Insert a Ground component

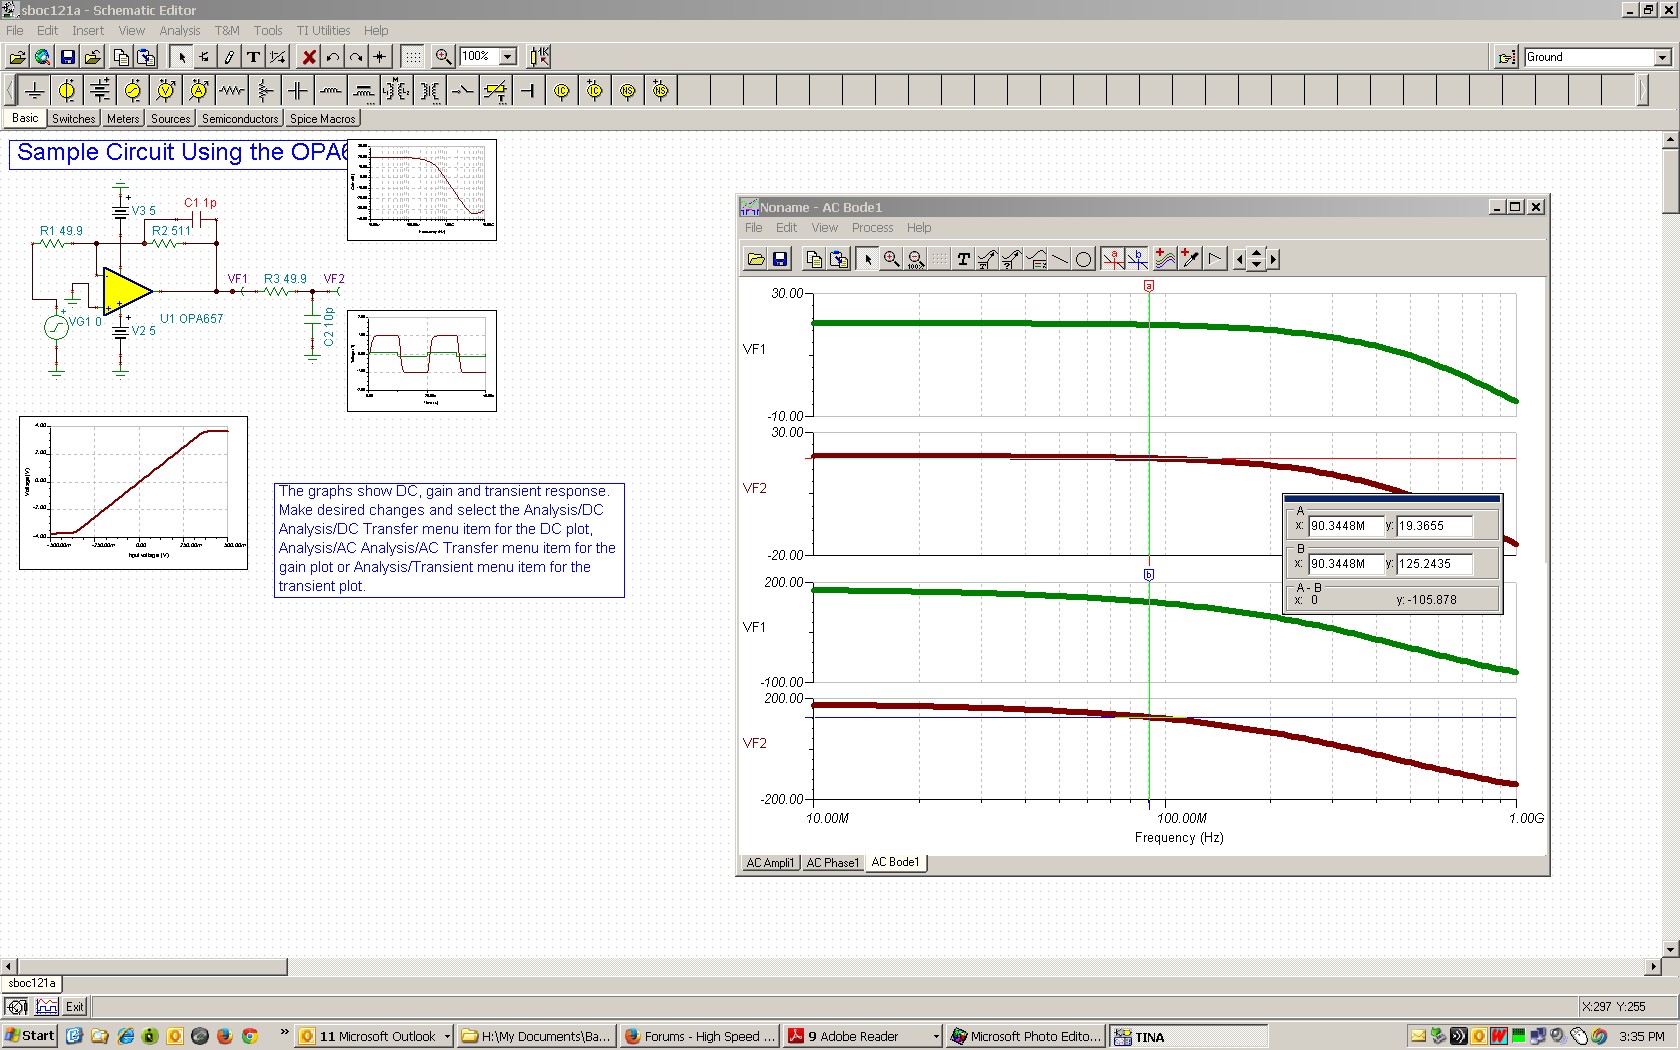pos(34,91)
